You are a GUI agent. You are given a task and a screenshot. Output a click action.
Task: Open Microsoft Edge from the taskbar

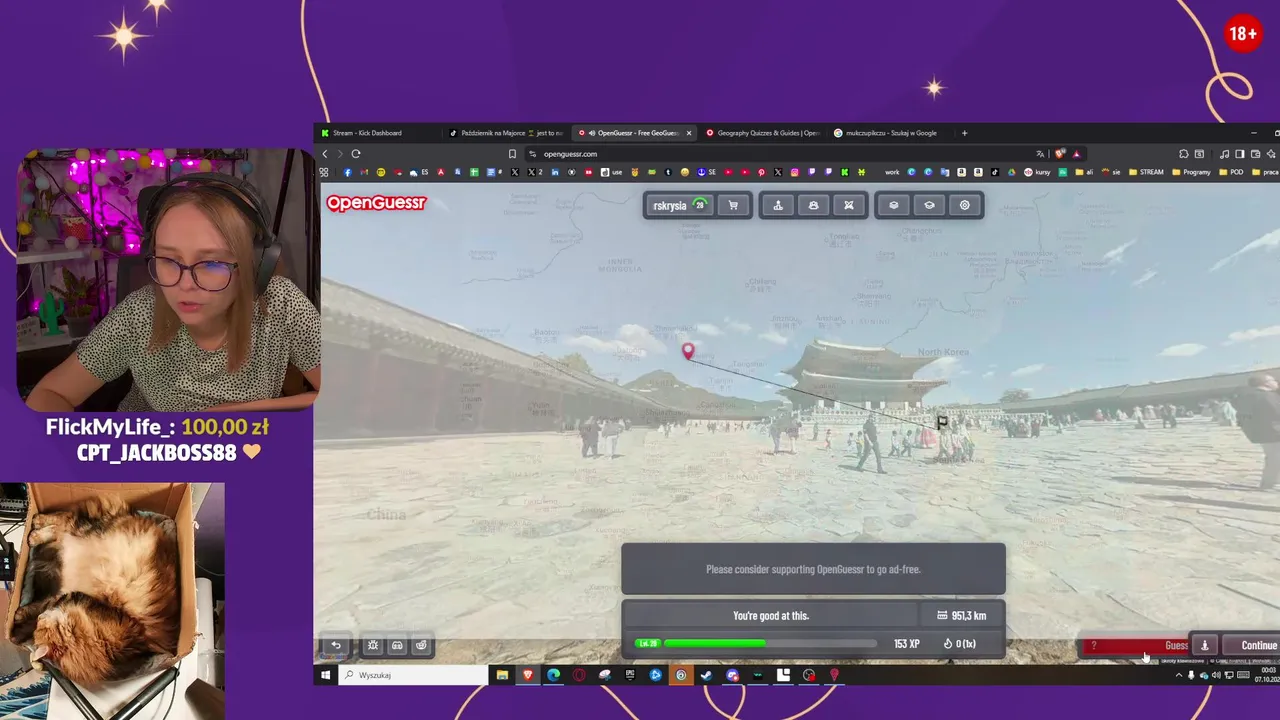coord(553,675)
